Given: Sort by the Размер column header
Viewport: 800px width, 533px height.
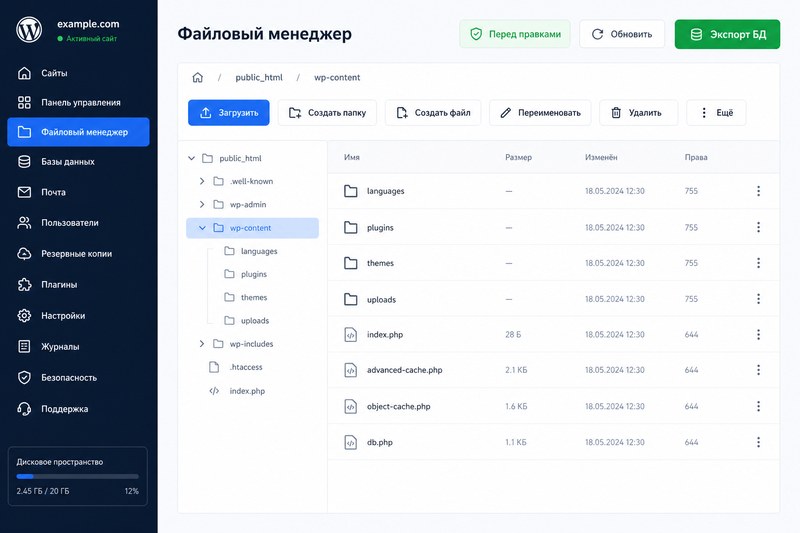Looking at the screenshot, I should (518, 157).
